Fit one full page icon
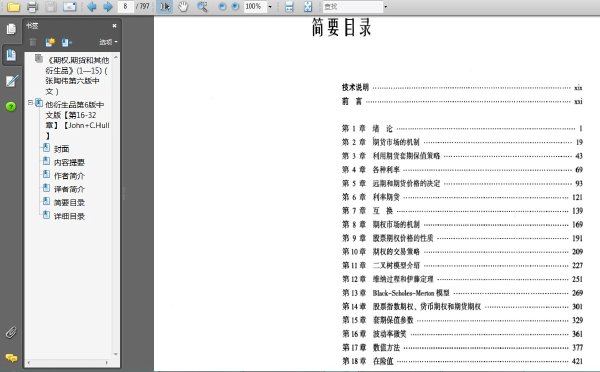The image size is (600, 372). tap(308, 7)
